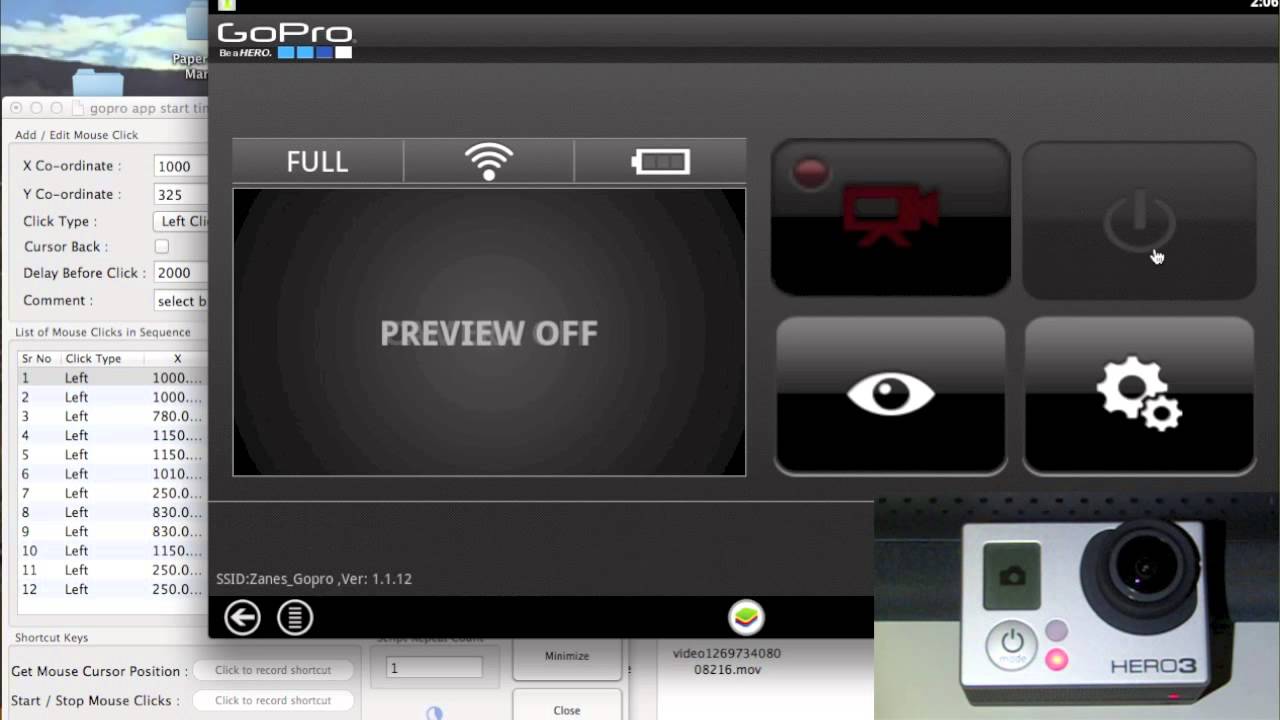
Task: Record shortcut for Start / Stop Mouse Clicks
Action: [x=273, y=700]
